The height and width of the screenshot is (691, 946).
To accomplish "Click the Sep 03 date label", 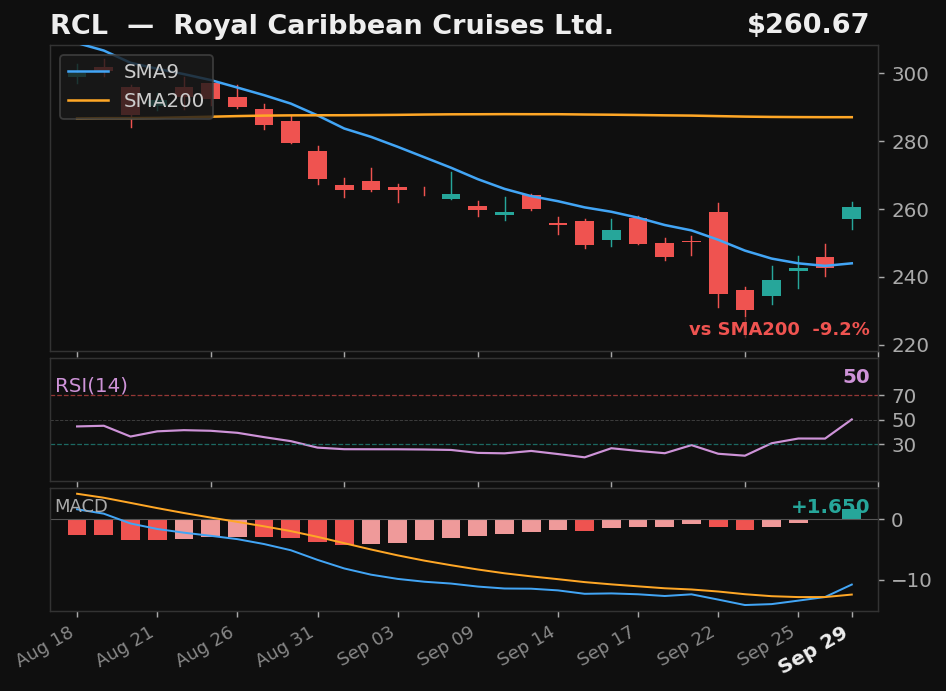I will coord(367,646).
